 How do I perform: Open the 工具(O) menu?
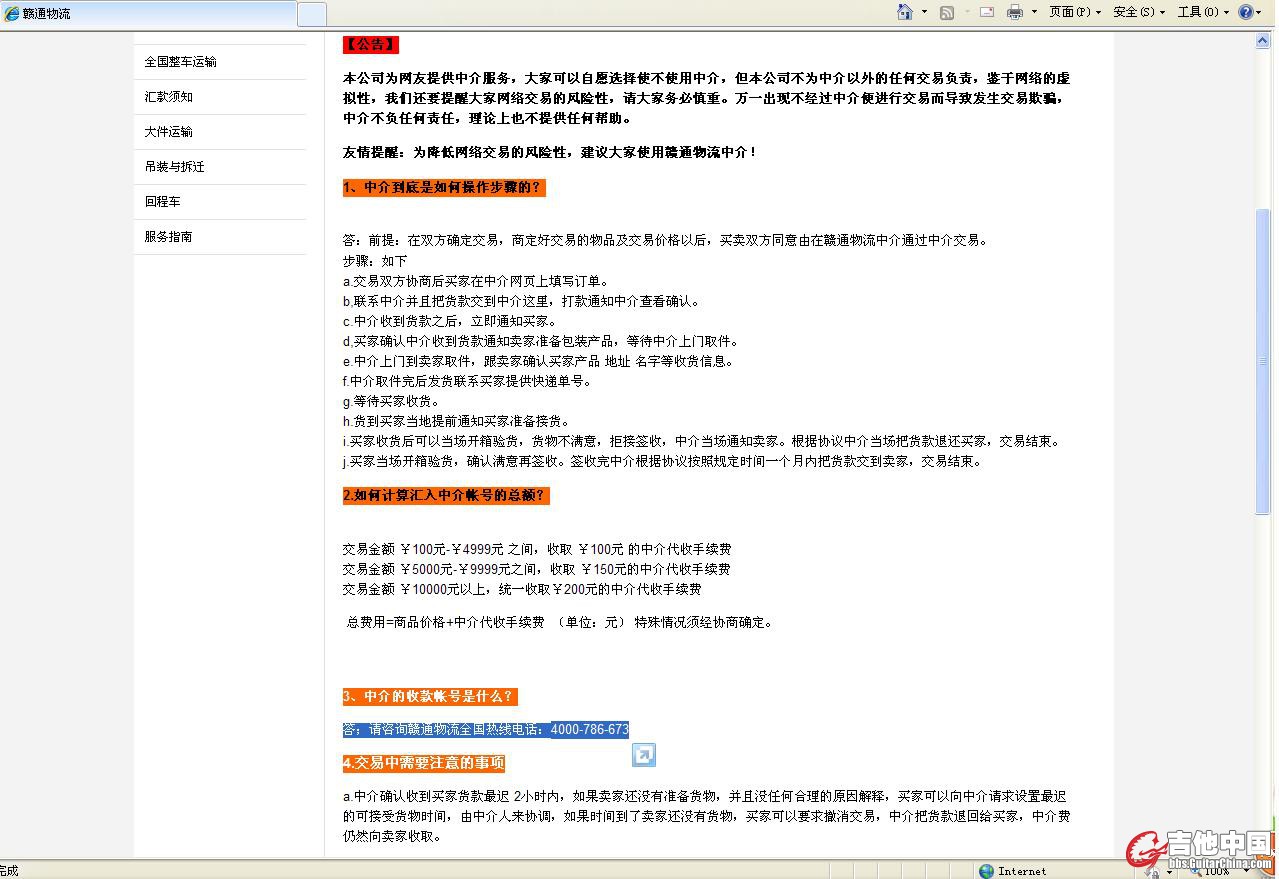point(1203,12)
